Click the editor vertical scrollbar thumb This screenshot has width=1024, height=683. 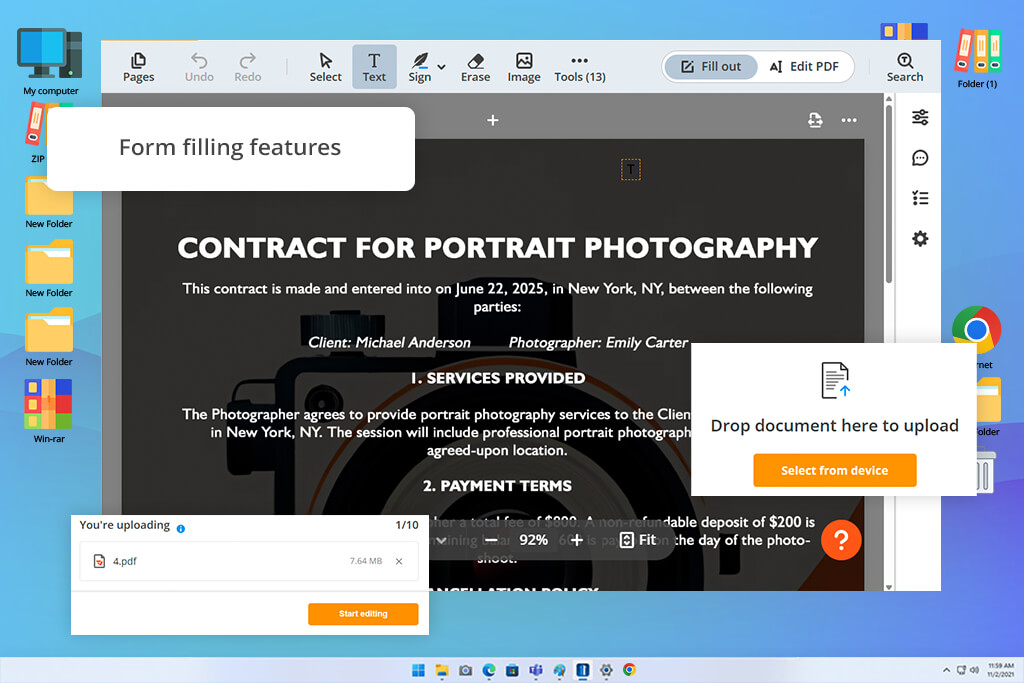coord(888,193)
